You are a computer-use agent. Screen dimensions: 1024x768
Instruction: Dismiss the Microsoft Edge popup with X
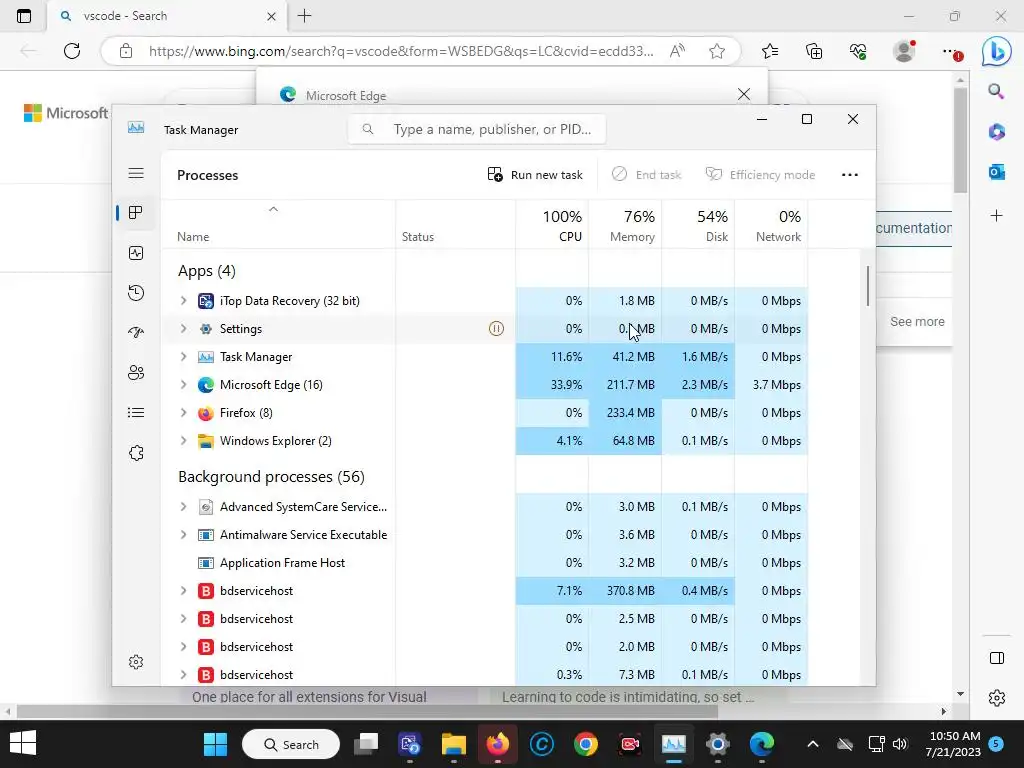point(743,94)
